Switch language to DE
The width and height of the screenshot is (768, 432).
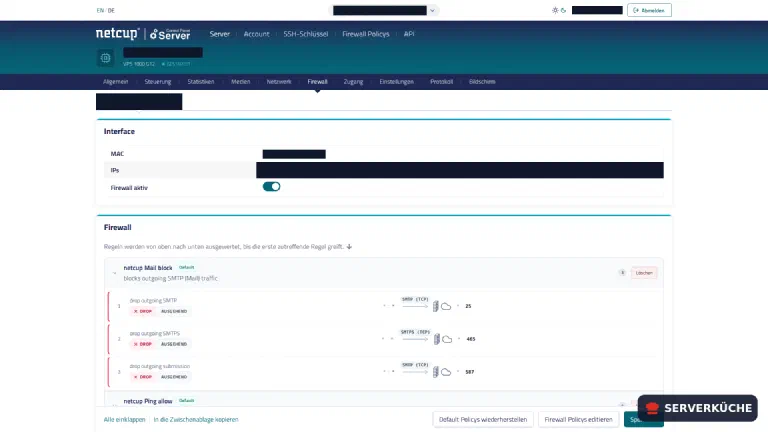(111, 10)
